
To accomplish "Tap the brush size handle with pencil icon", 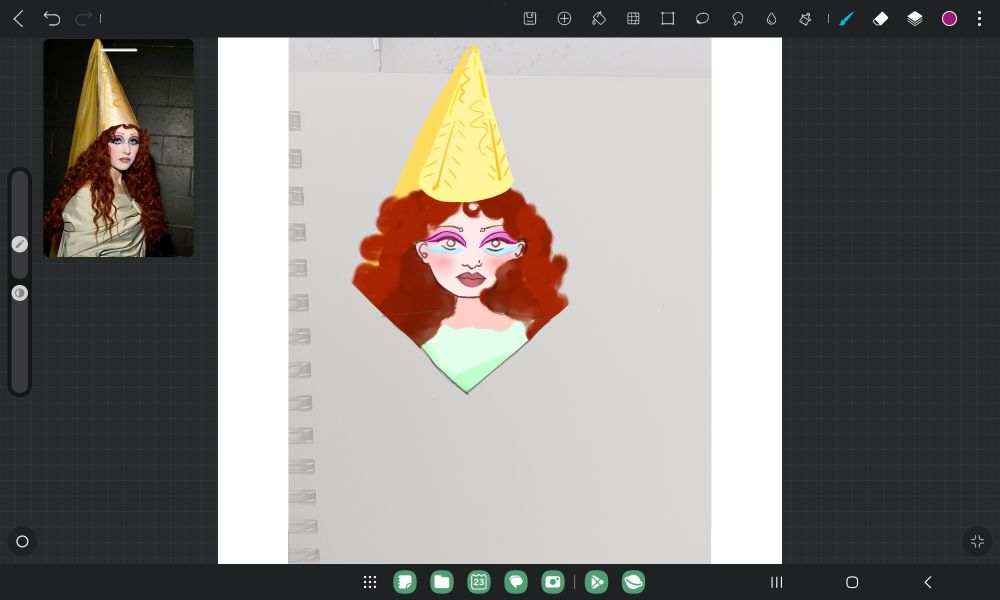I will 20,244.
